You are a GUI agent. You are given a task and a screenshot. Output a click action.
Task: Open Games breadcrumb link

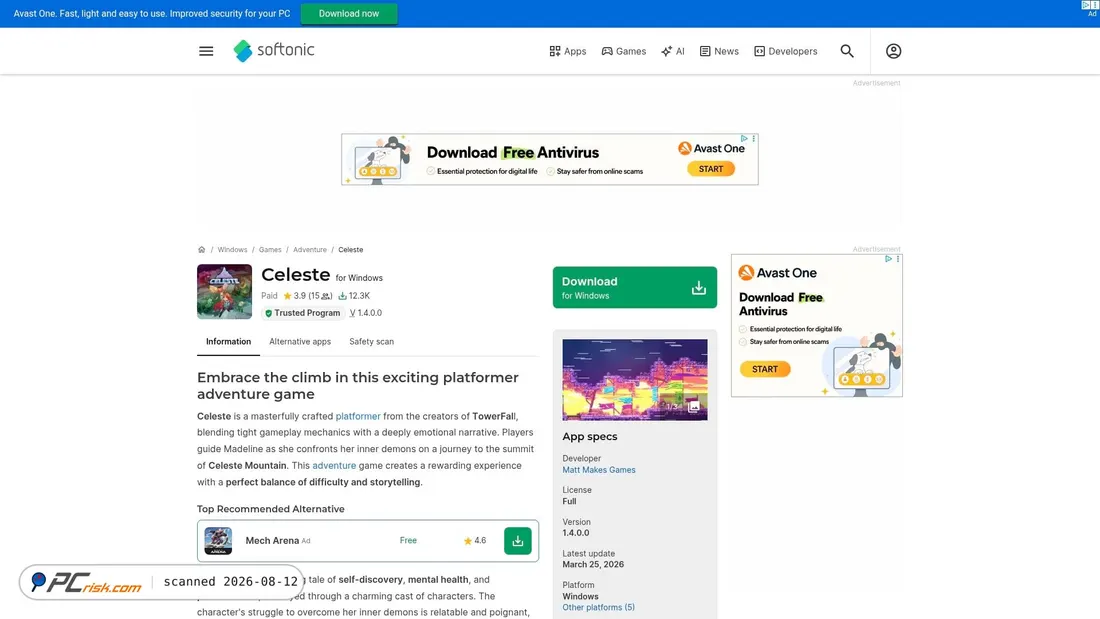(270, 250)
